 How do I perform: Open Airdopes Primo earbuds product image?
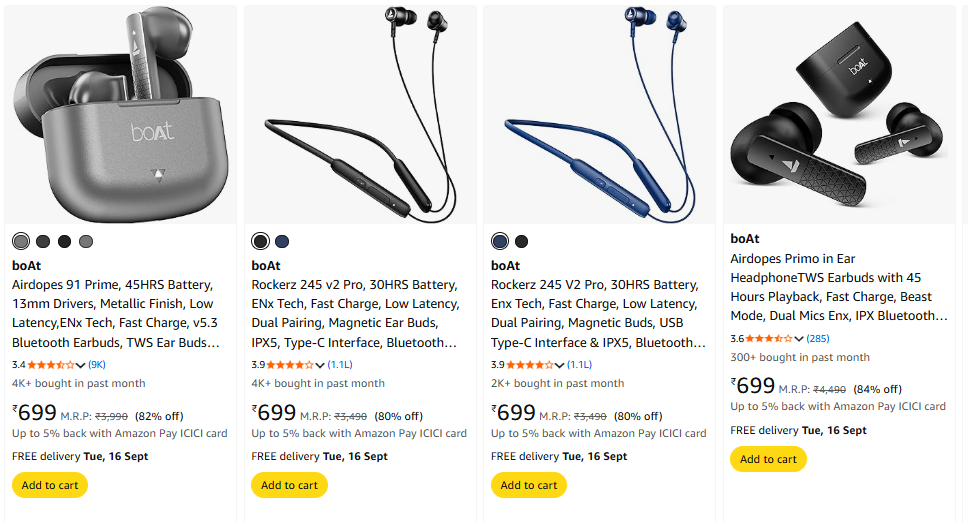(839, 114)
